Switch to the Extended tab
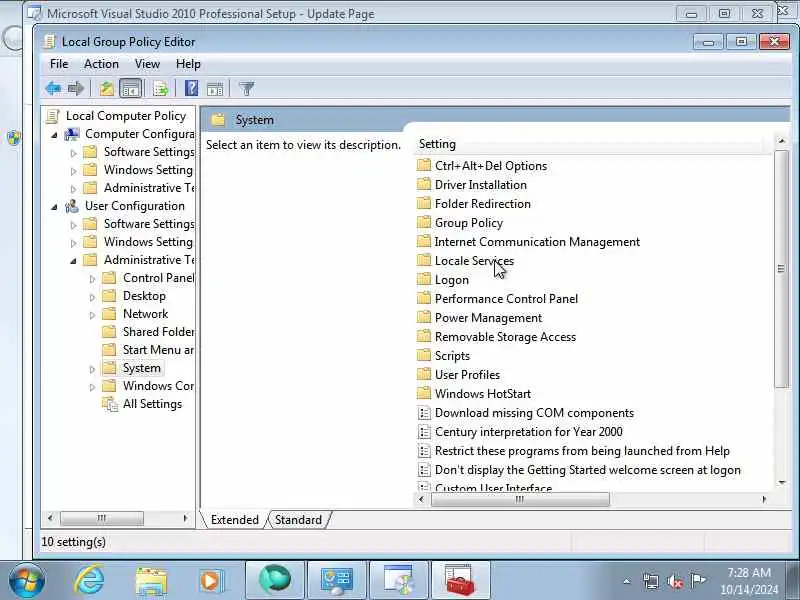This screenshot has height=600, width=800. click(x=234, y=520)
